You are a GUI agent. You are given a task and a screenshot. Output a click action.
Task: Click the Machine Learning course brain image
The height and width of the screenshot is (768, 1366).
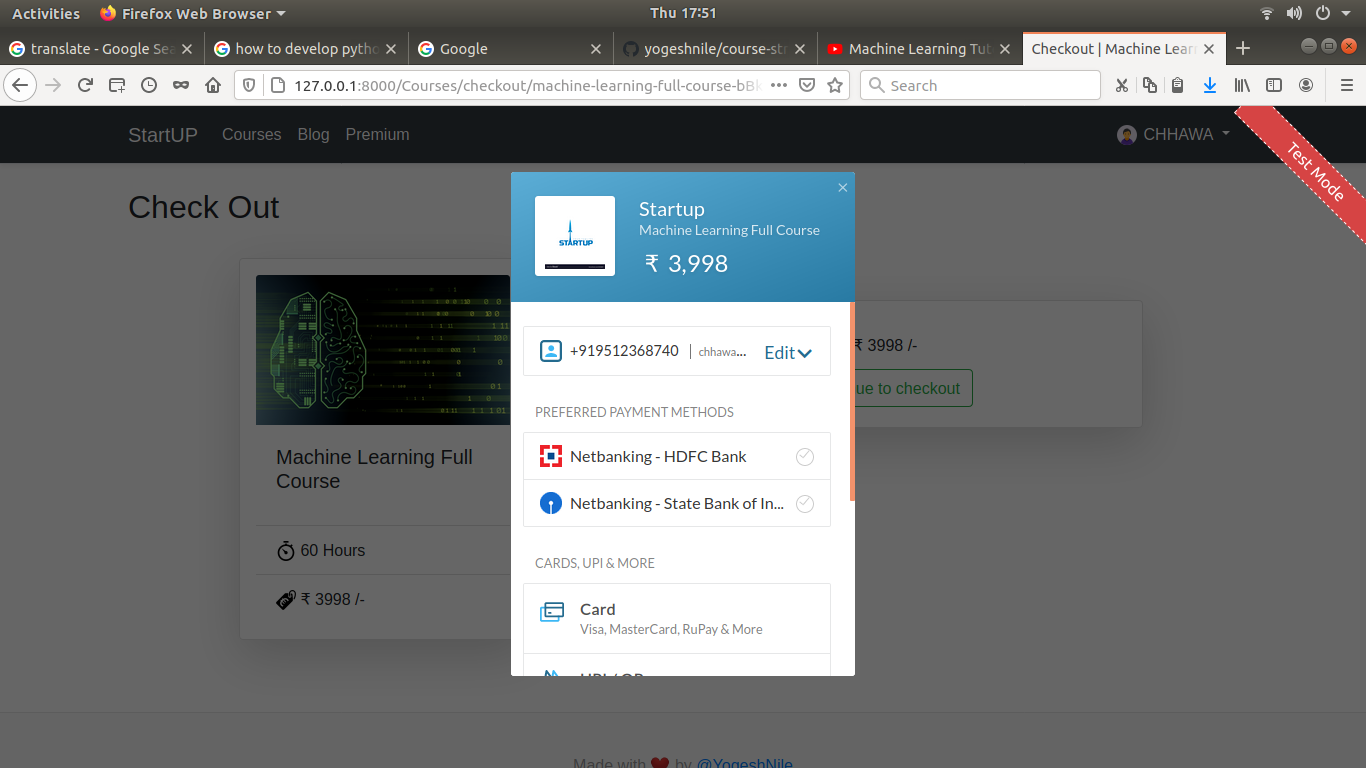click(383, 350)
